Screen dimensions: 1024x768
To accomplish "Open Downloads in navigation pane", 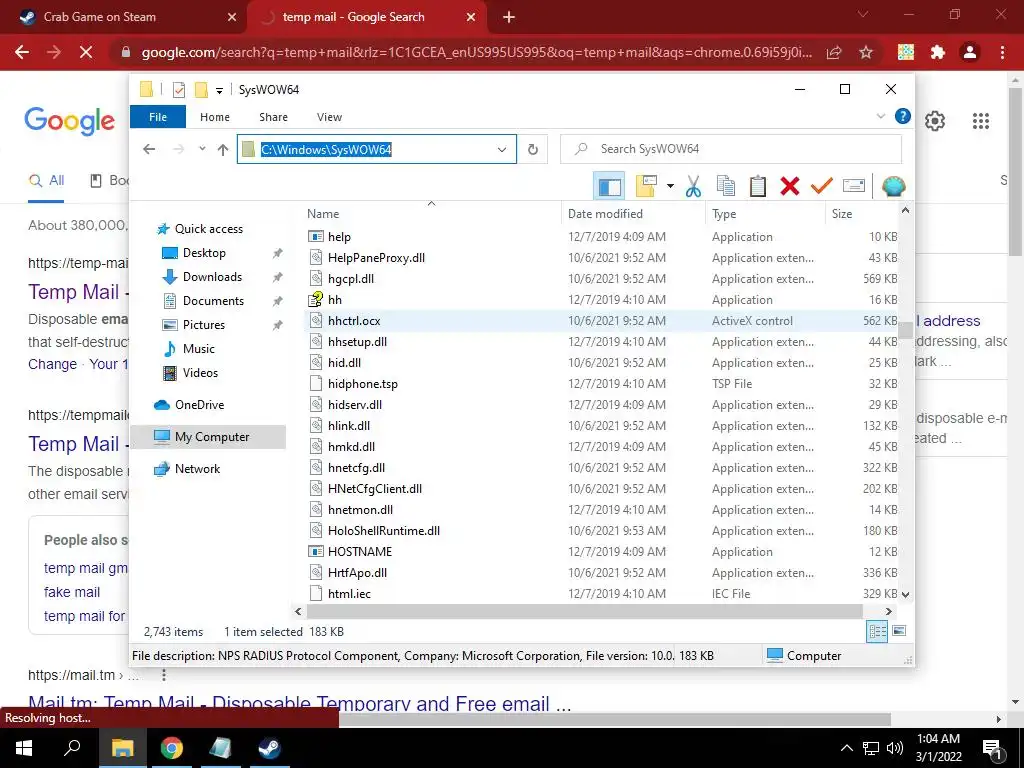I will 212,277.
